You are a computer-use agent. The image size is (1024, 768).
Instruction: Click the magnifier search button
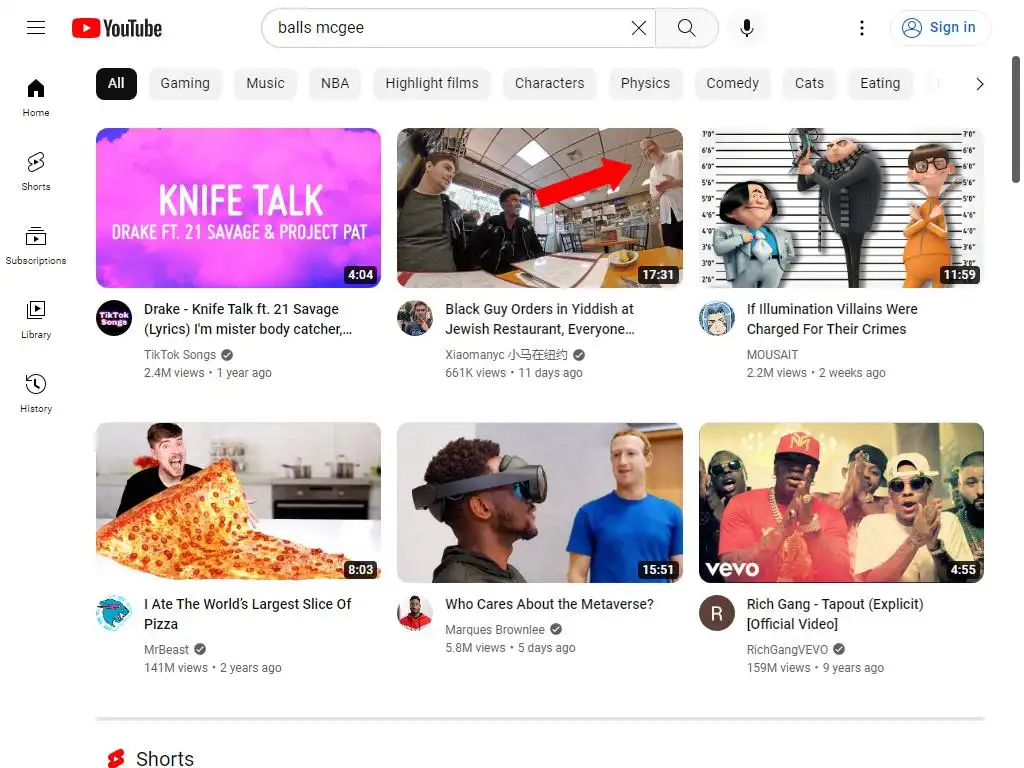coord(686,27)
